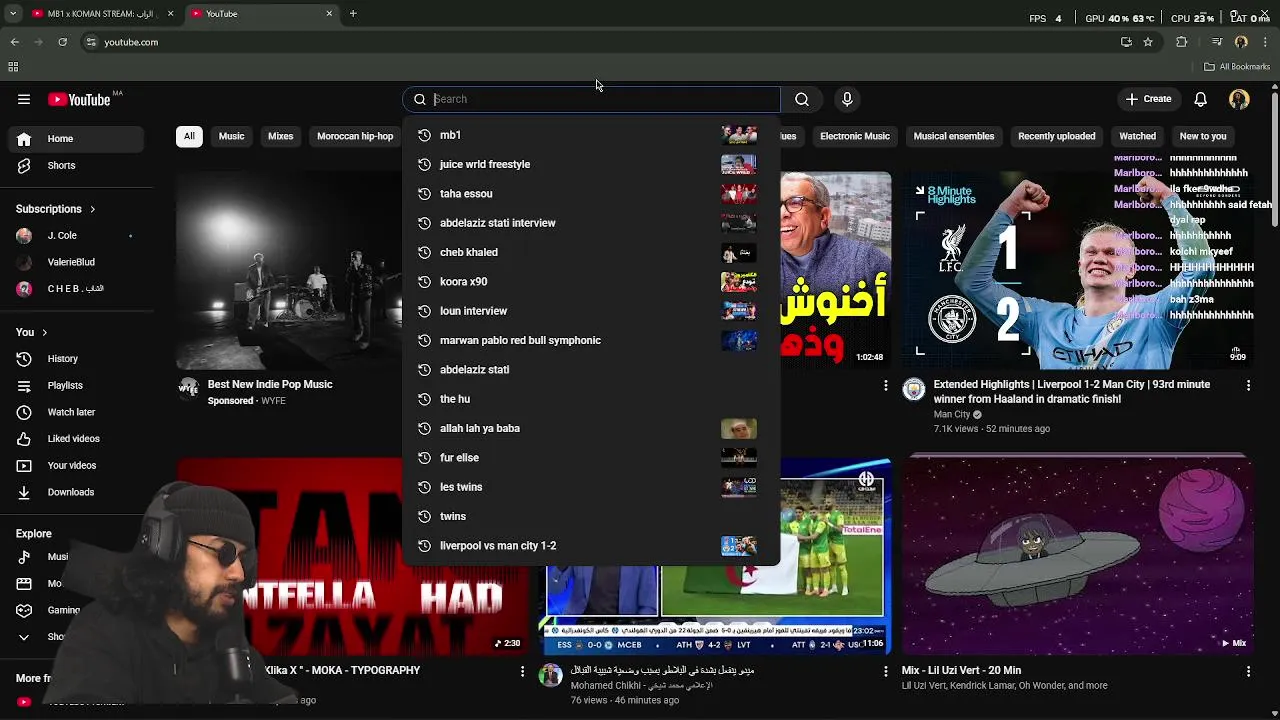Open options for Liverpool highlights video
1280x720 pixels.
[x=1248, y=385]
